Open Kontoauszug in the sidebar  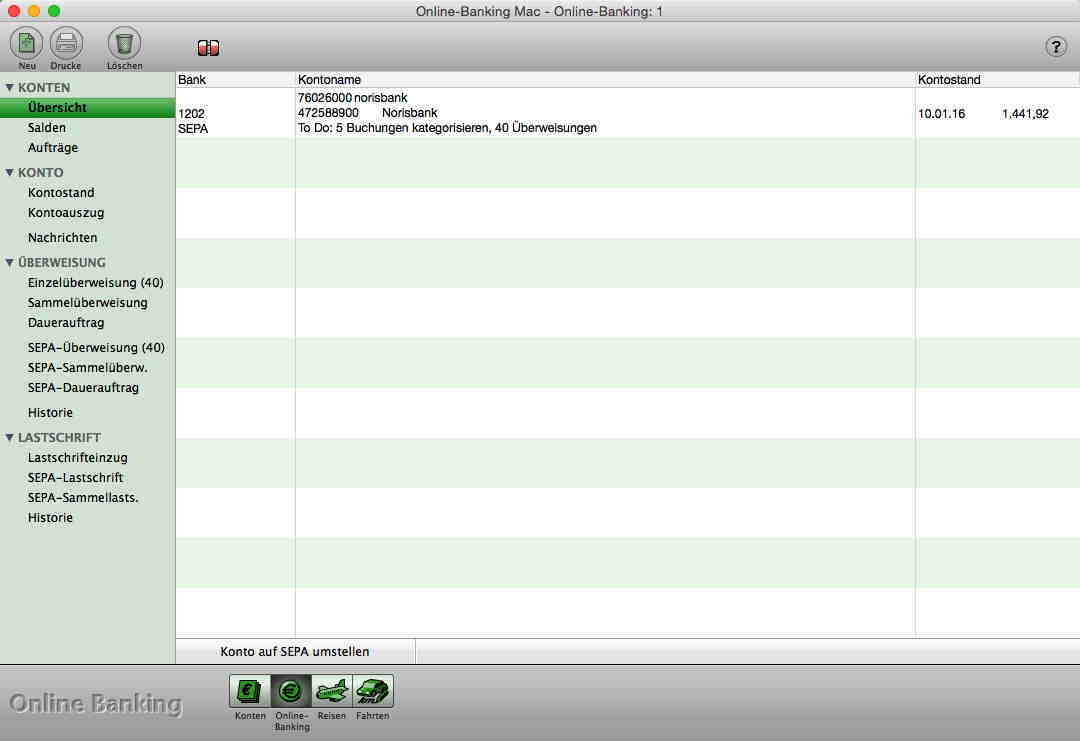tap(66, 213)
